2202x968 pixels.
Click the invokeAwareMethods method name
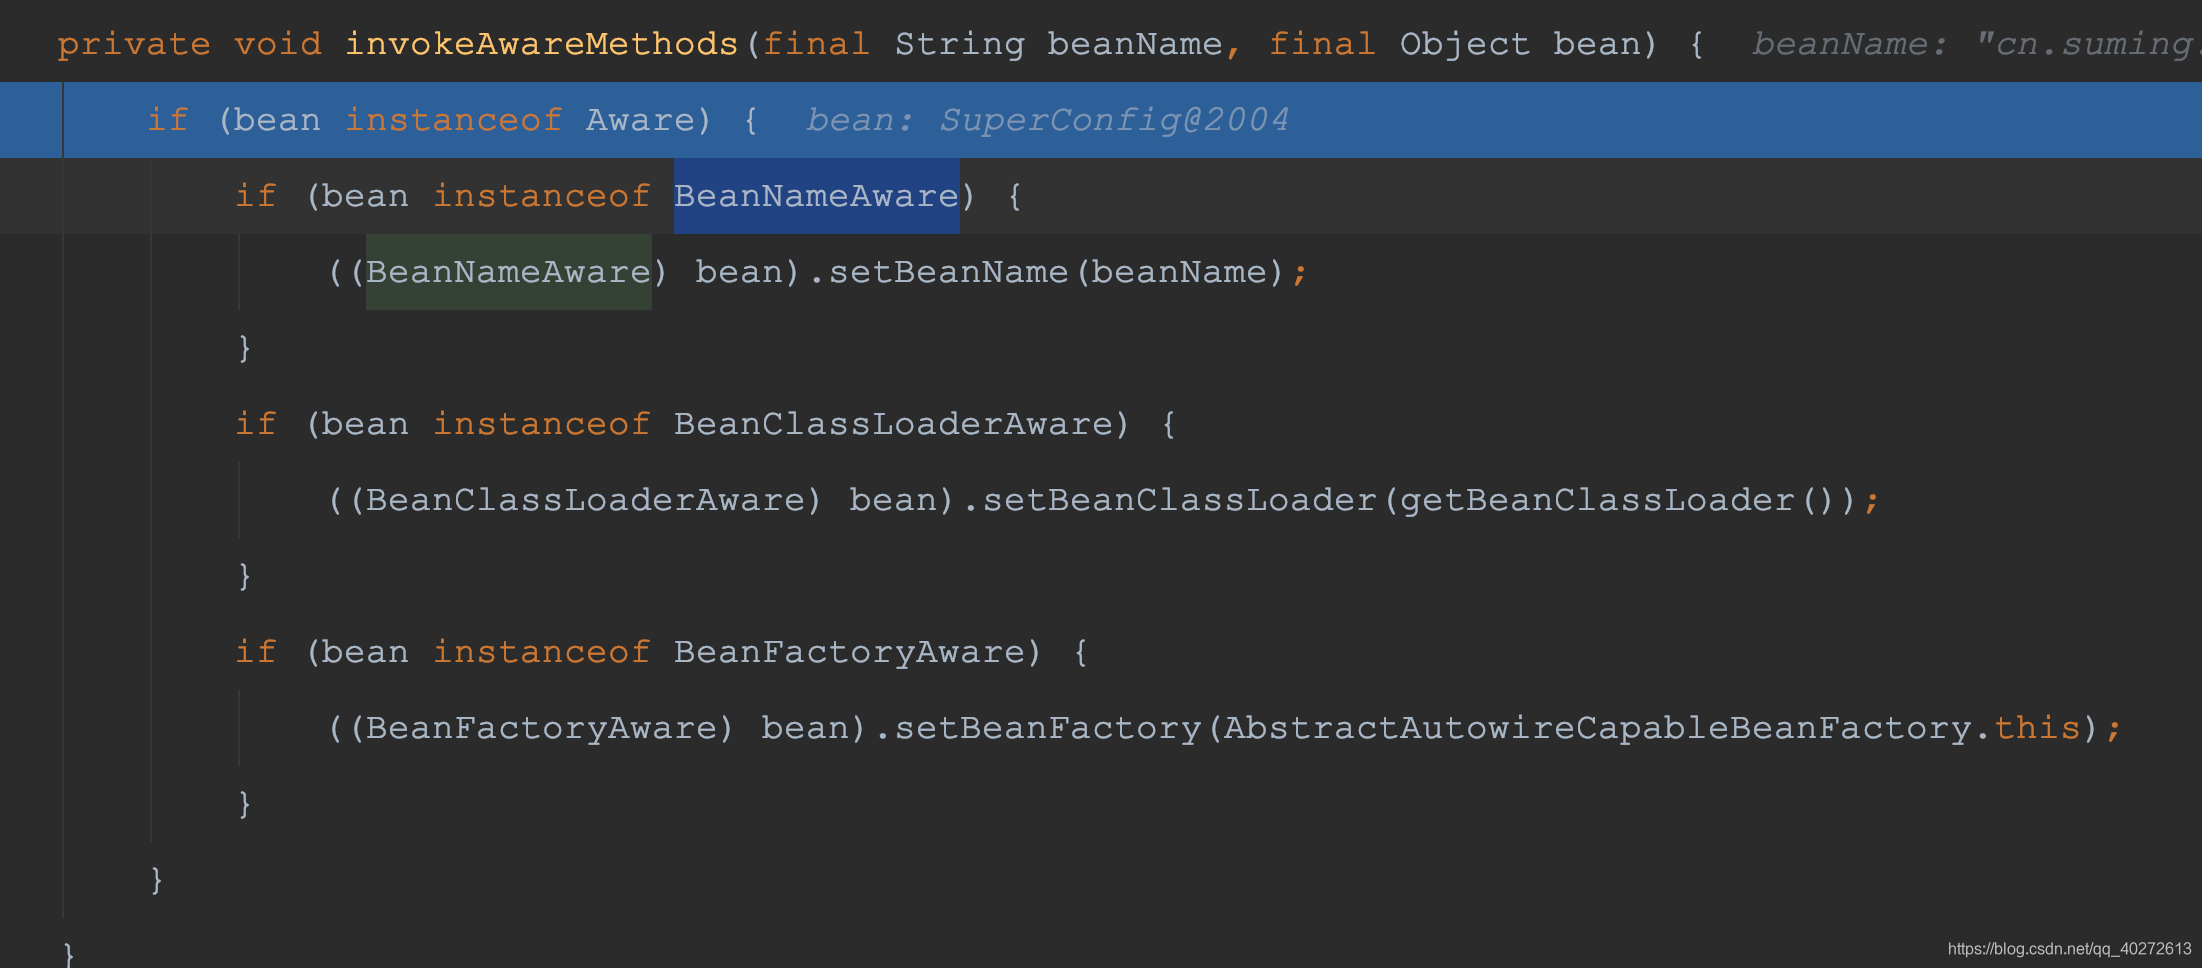point(541,44)
